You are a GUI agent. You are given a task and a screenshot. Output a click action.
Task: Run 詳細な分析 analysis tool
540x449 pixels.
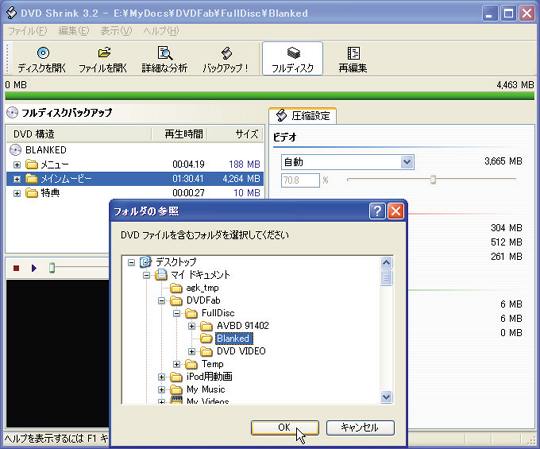click(165, 59)
